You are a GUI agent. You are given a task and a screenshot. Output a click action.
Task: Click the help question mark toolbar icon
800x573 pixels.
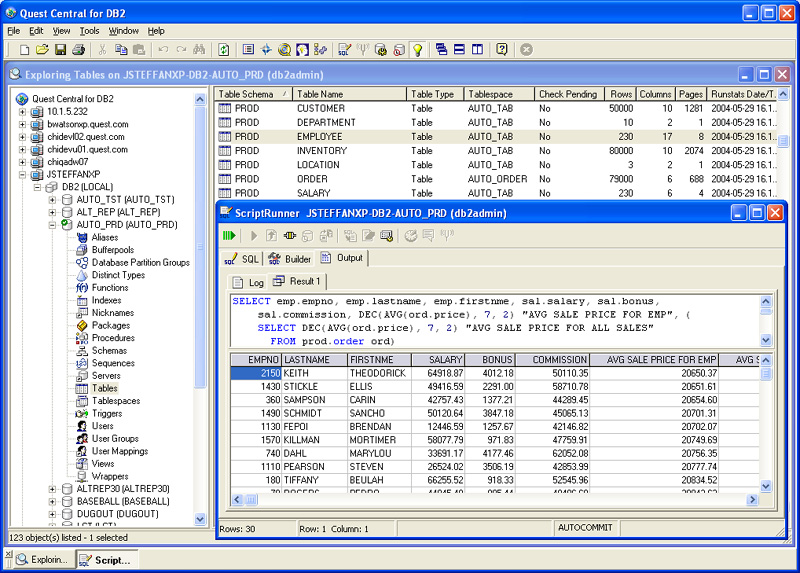coord(502,49)
